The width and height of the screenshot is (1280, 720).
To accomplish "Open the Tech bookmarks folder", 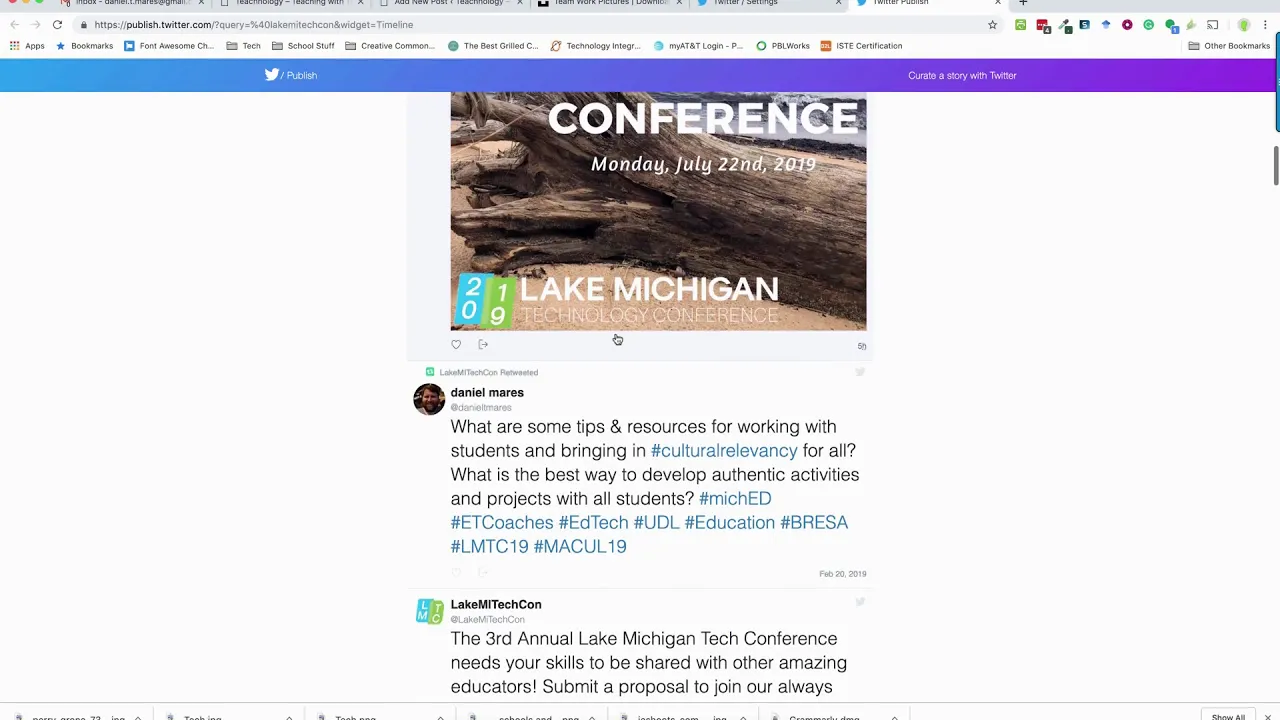I will tap(243, 46).
